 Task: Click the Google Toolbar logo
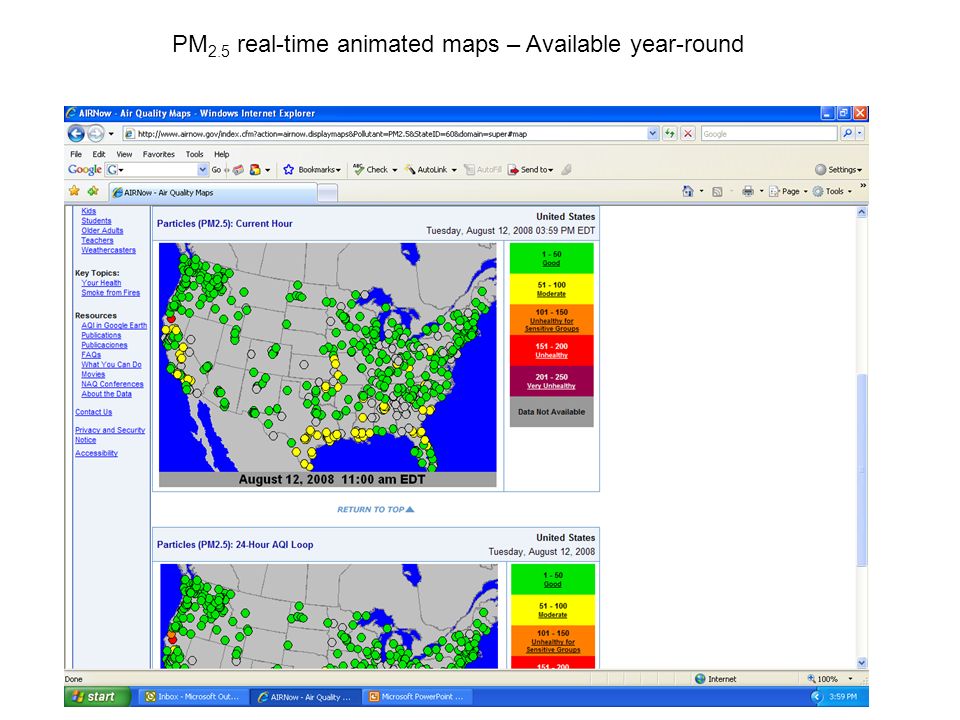point(84,170)
